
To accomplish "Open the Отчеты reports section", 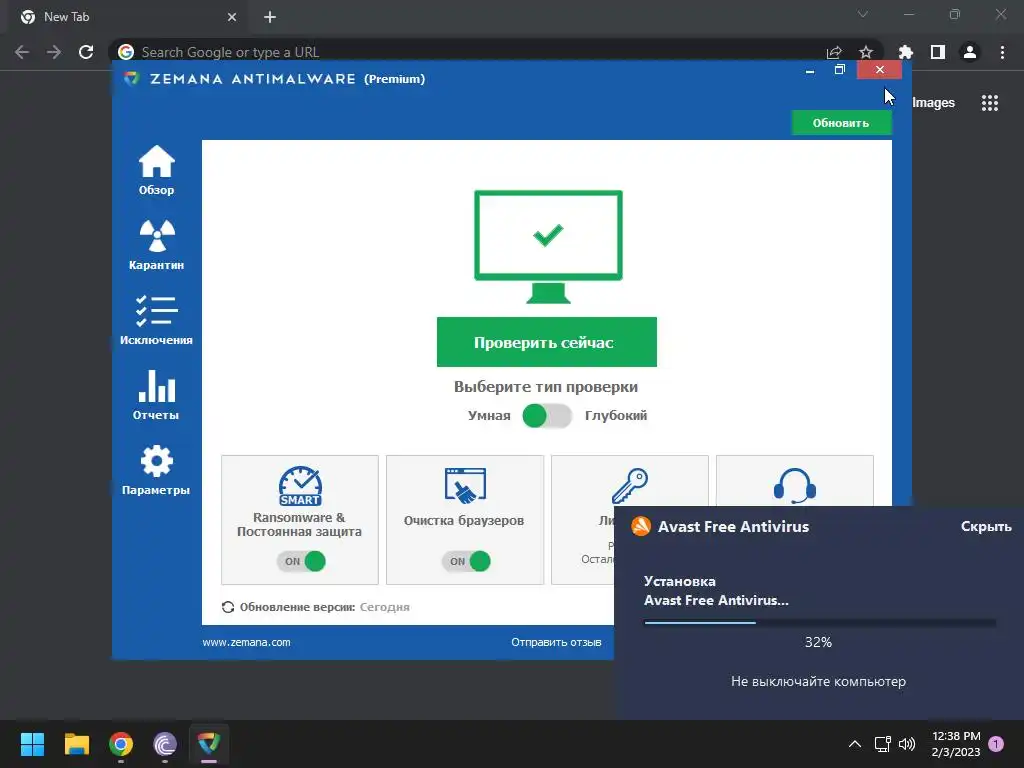I will [156, 395].
